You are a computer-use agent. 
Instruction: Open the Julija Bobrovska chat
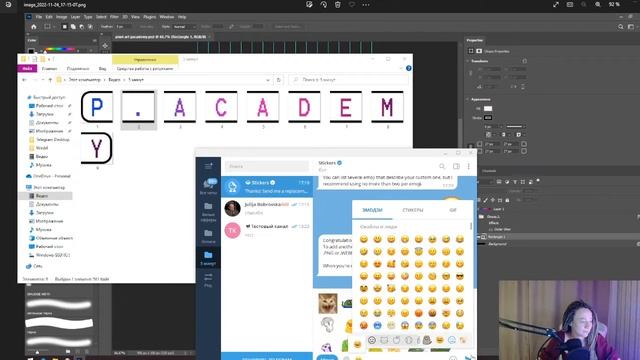(x=267, y=208)
